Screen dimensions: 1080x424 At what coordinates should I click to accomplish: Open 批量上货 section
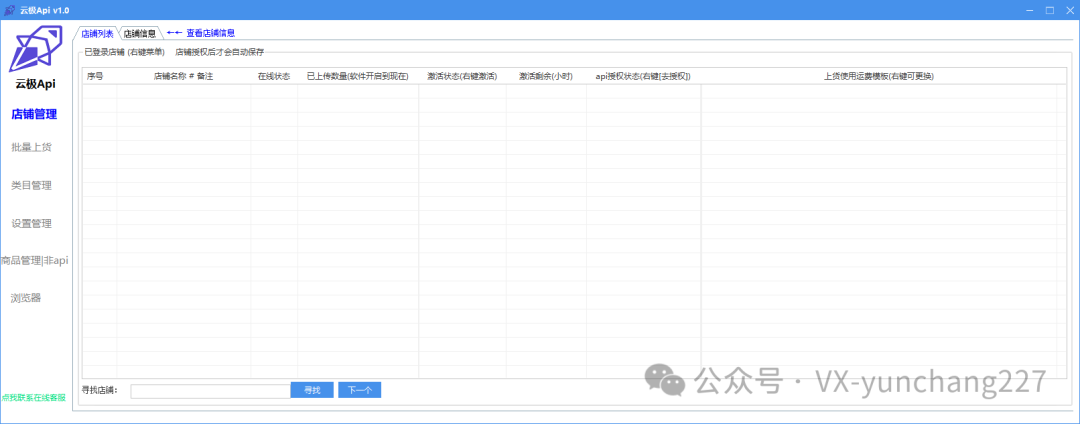pyautogui.click(x=32, y=147)
